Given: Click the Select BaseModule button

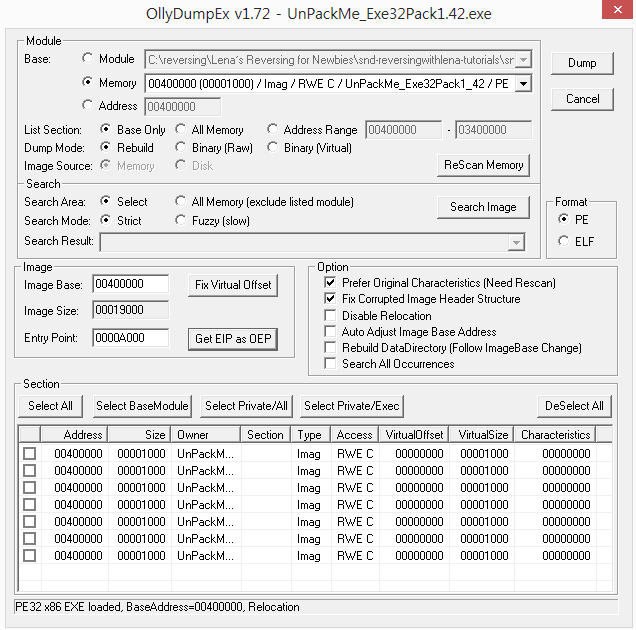Looking at the screenshot, I should 142,406.
